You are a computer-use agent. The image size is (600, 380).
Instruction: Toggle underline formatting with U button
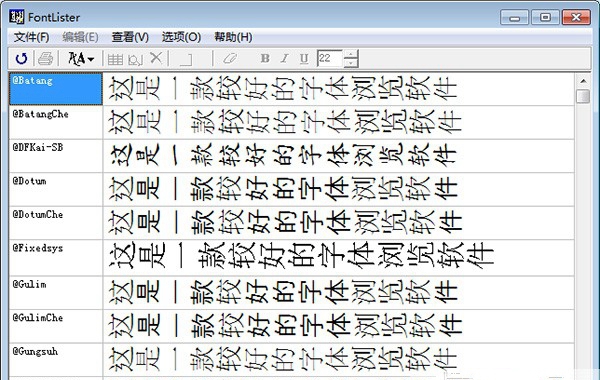304,59
